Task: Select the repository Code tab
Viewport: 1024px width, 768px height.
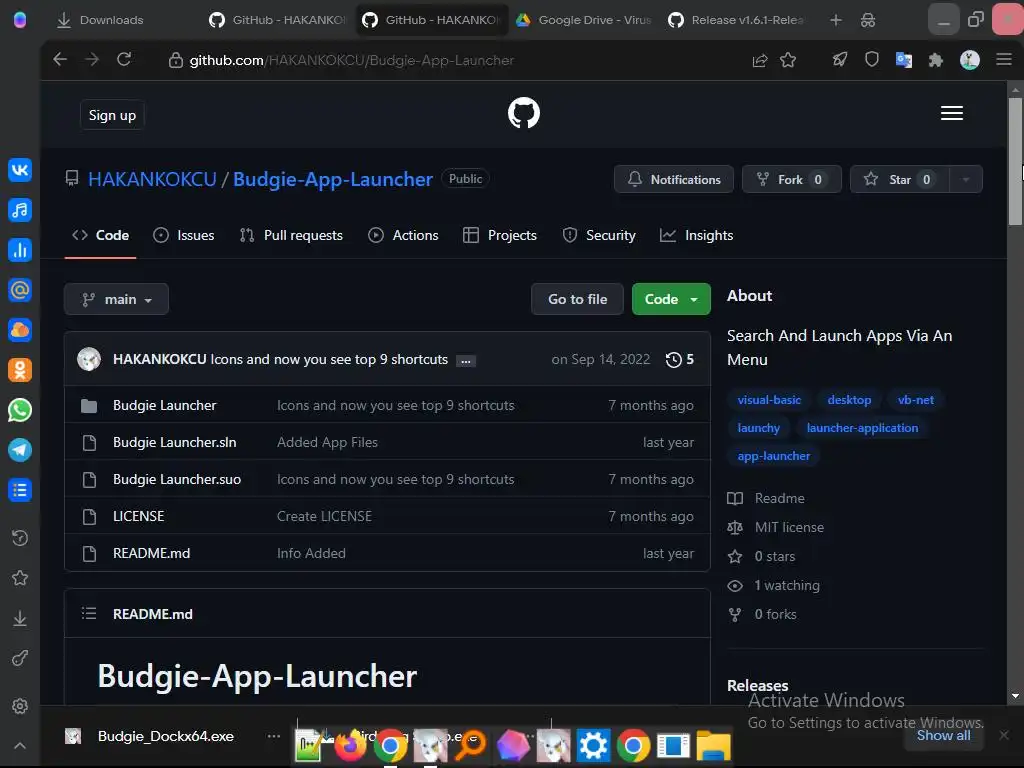Action: 101,235
